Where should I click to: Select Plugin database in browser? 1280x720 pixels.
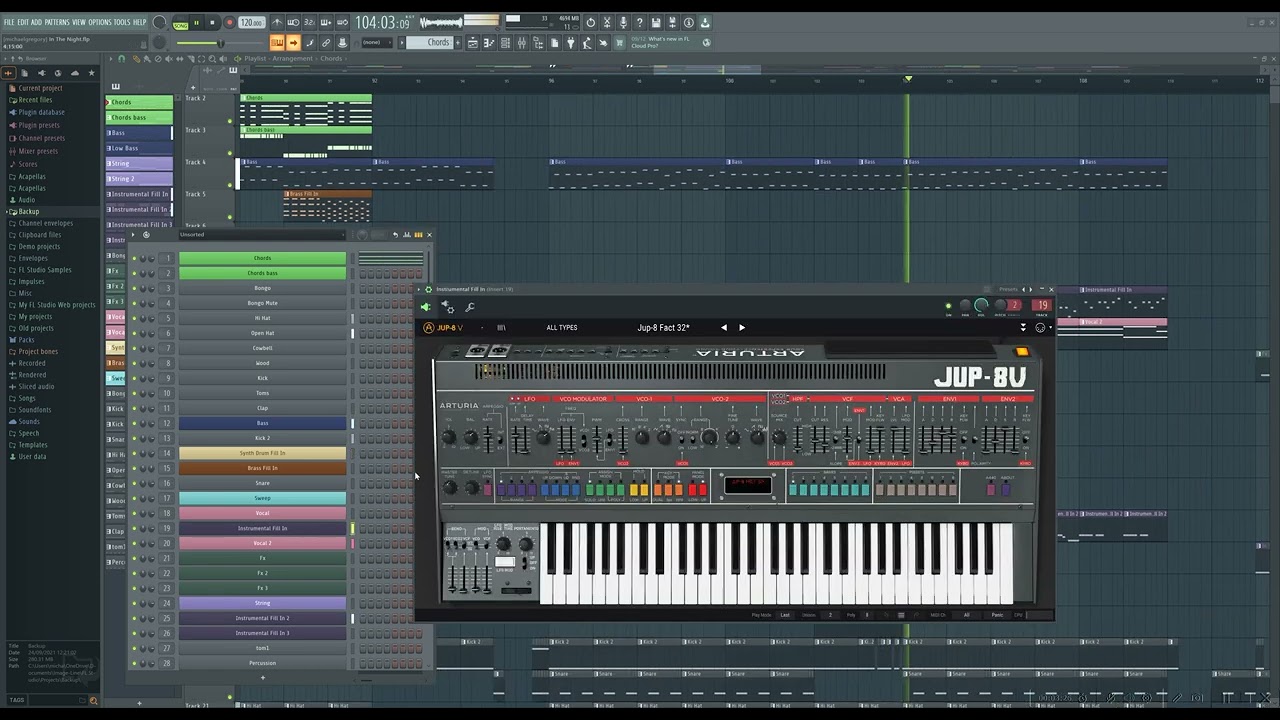click(41, 112)
